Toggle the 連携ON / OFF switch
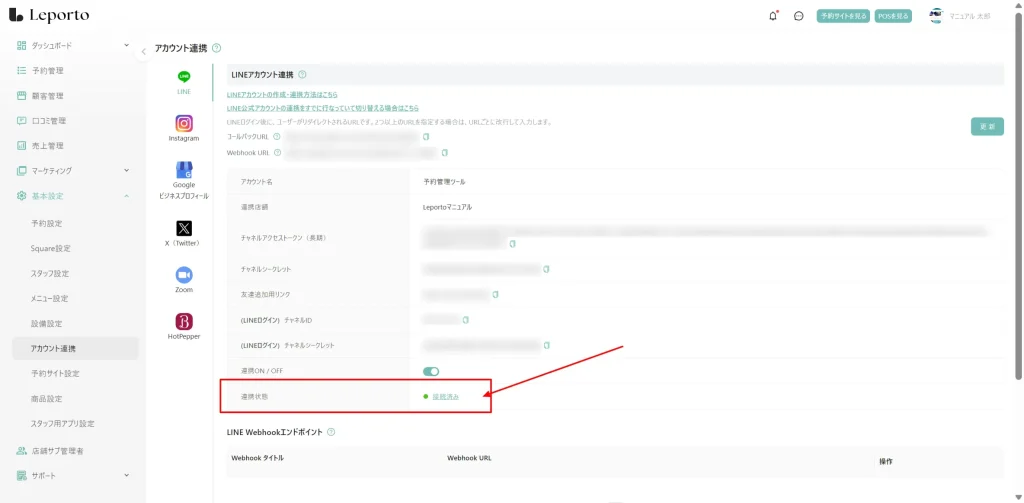The width and height of the screenshot is (1024, 503). click(x=431, y=371)
